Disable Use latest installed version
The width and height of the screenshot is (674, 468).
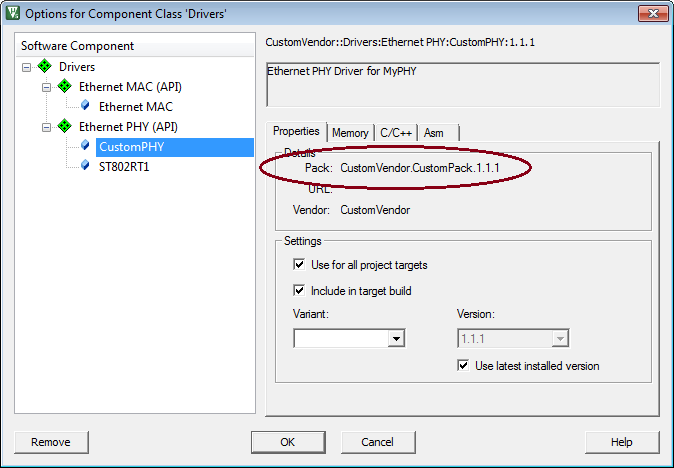tap(463, 366)
